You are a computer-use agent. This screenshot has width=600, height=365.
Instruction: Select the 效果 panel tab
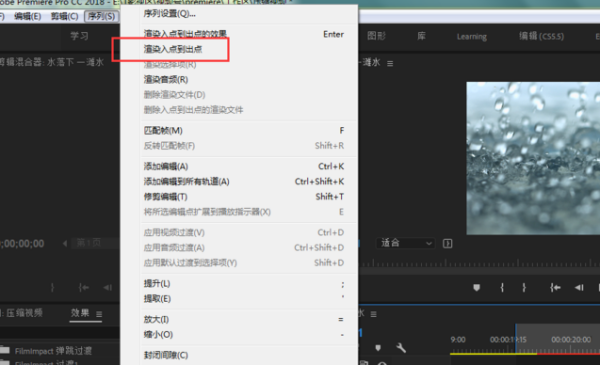[x=80, y=313]
